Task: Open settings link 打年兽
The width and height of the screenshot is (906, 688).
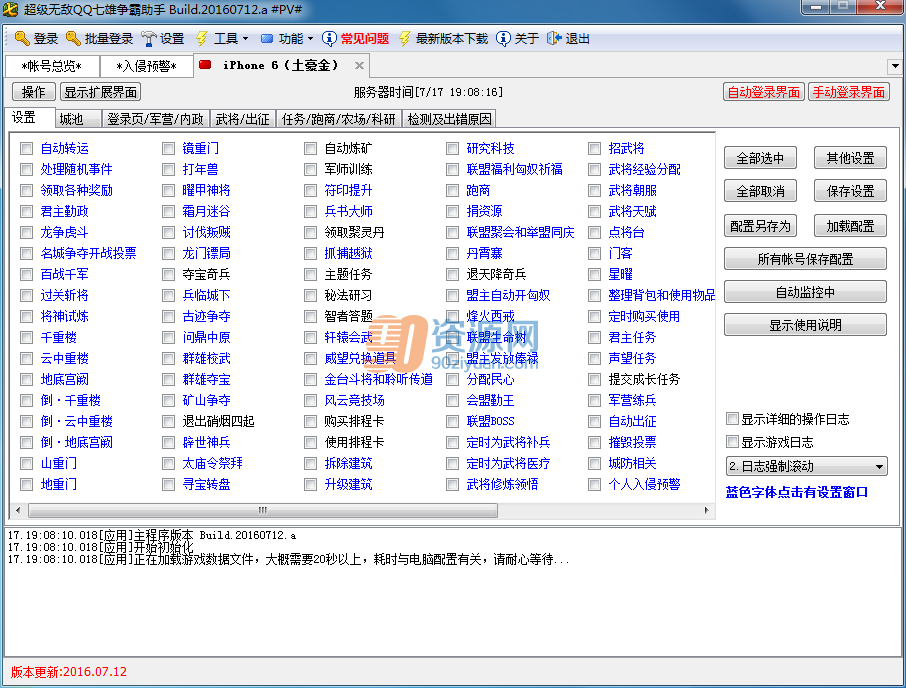Action: (200, 170)
